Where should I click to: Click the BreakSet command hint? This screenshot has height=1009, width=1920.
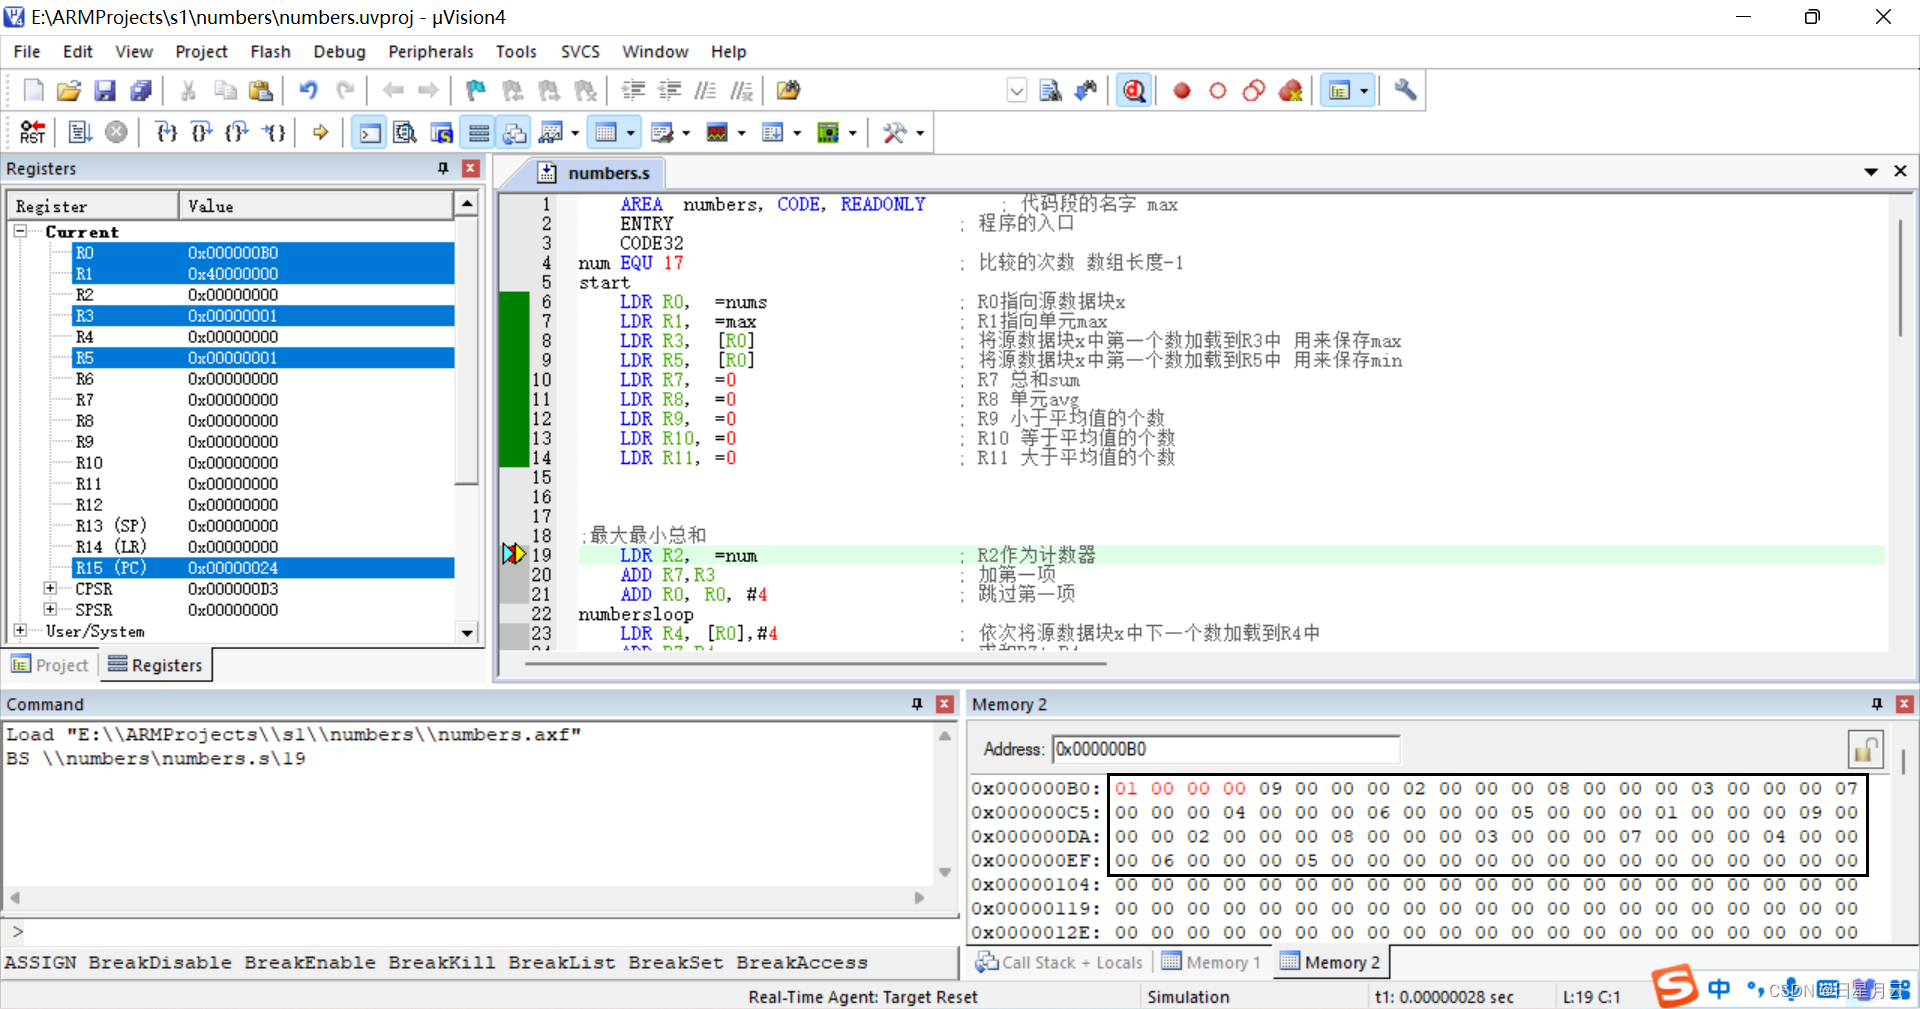675,962
